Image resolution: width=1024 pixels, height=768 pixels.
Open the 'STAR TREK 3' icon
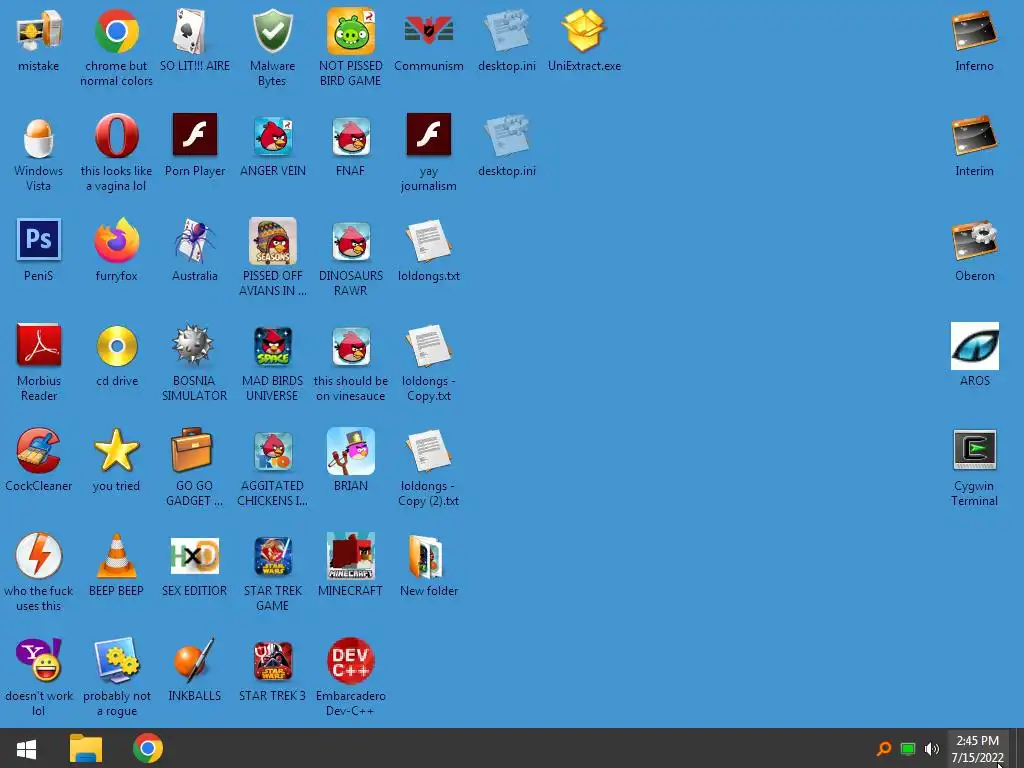[272, 661]
